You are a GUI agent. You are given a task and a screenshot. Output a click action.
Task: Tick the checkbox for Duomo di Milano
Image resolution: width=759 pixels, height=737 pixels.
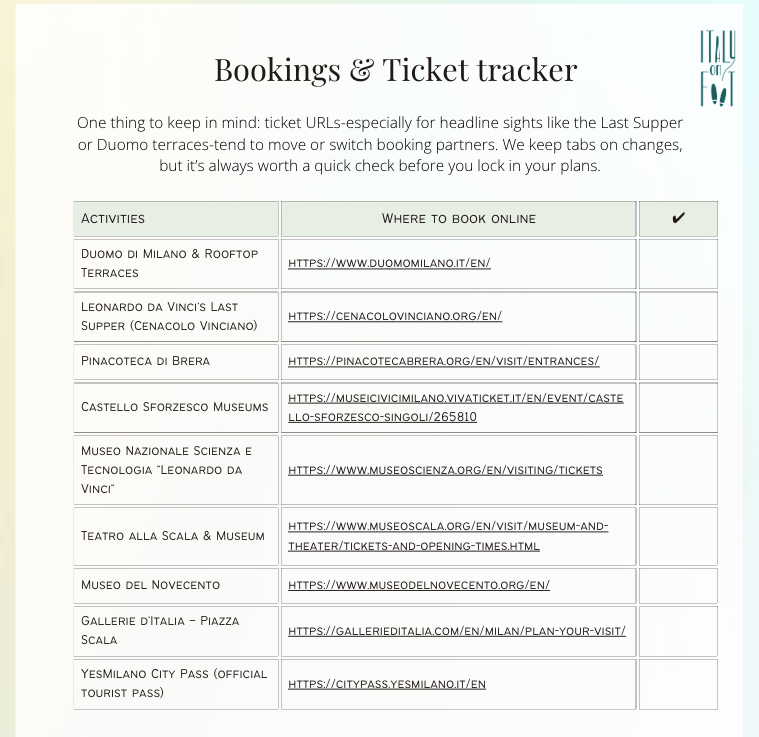678,264
